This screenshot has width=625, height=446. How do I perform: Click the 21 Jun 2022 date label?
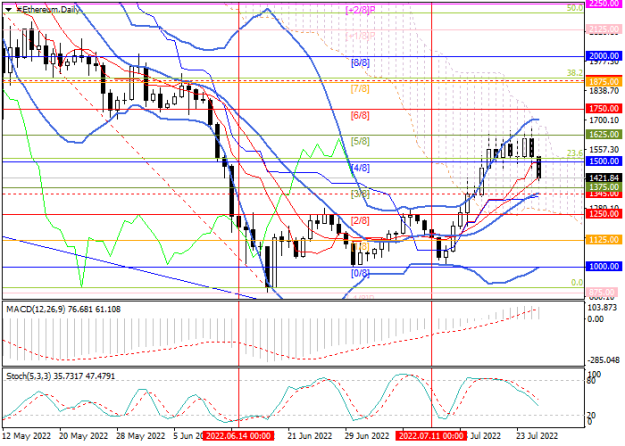(x=309, y=436)
